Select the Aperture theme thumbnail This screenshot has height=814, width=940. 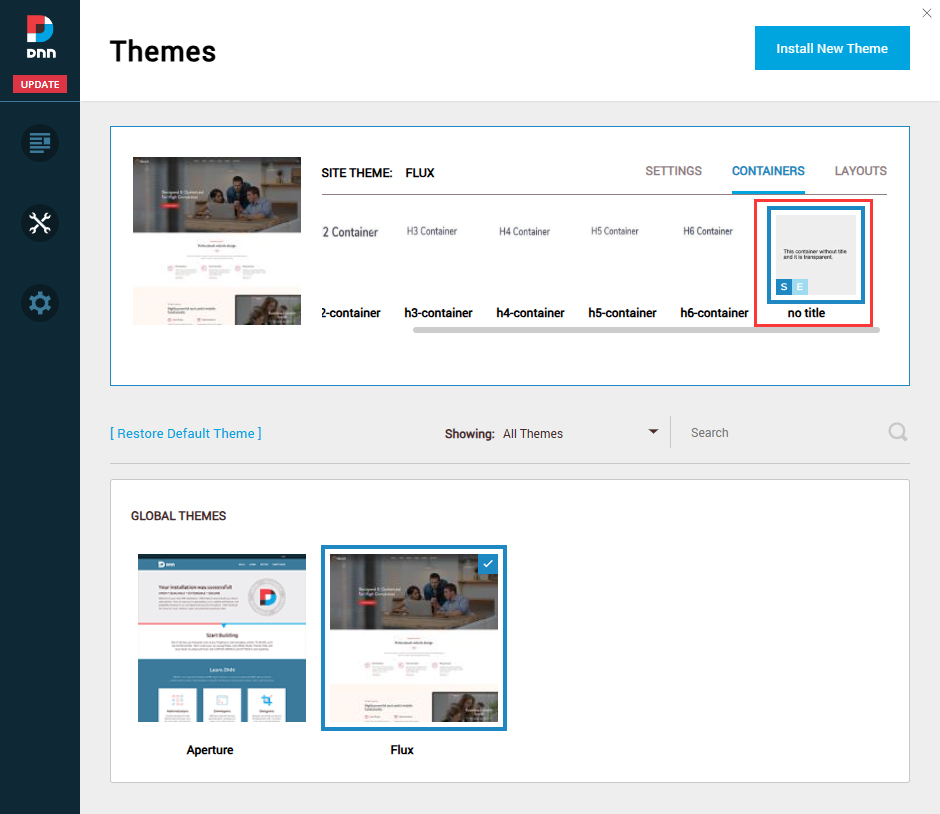pos(222,638)
